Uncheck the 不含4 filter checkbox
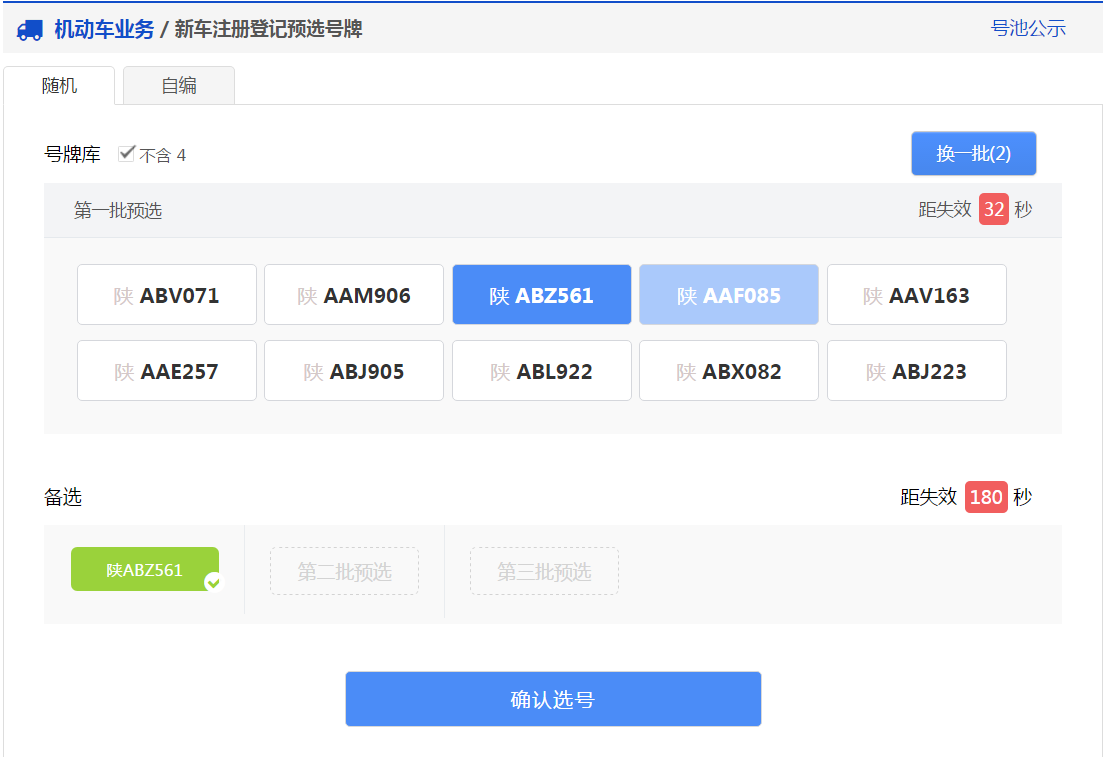Viewport: 1104px width, 757px height. (x=126, y=153)
